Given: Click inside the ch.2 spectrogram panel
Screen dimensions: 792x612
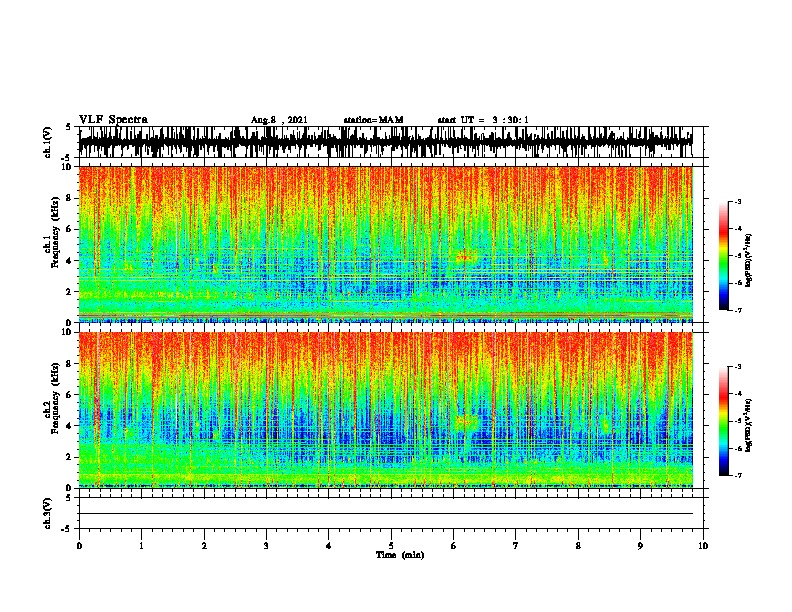Looking at the screenshot, I should [385, 410].
